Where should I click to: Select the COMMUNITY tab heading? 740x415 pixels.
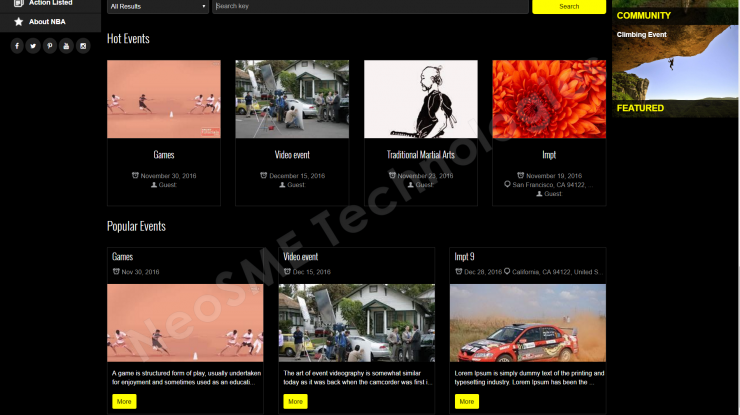pos(644,16)
